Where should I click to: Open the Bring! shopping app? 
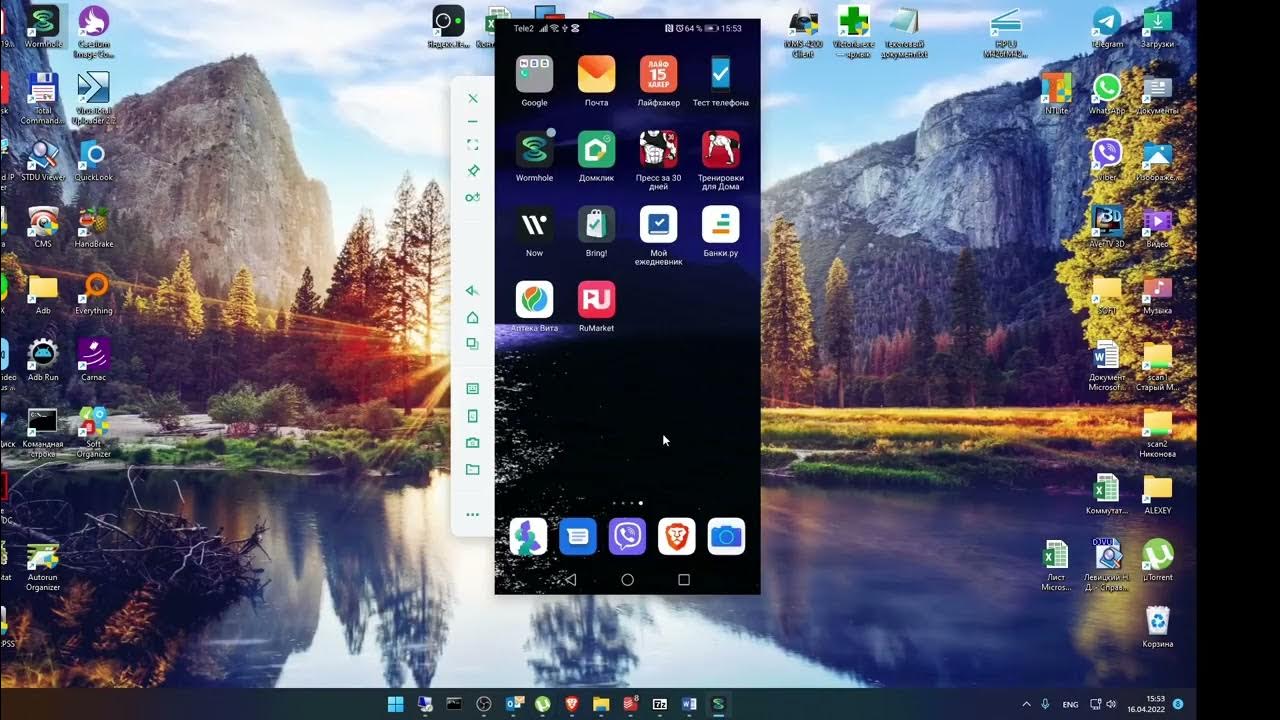[596, 224]
